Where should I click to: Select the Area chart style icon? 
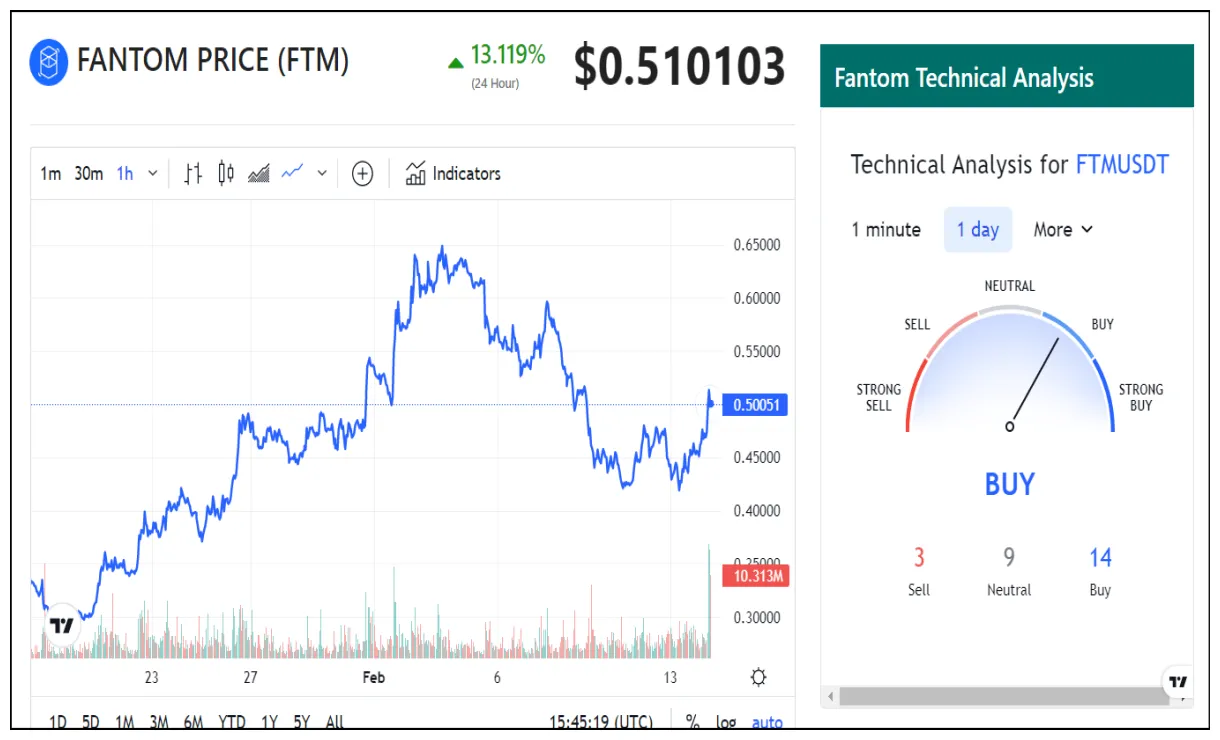click(259, 173)
